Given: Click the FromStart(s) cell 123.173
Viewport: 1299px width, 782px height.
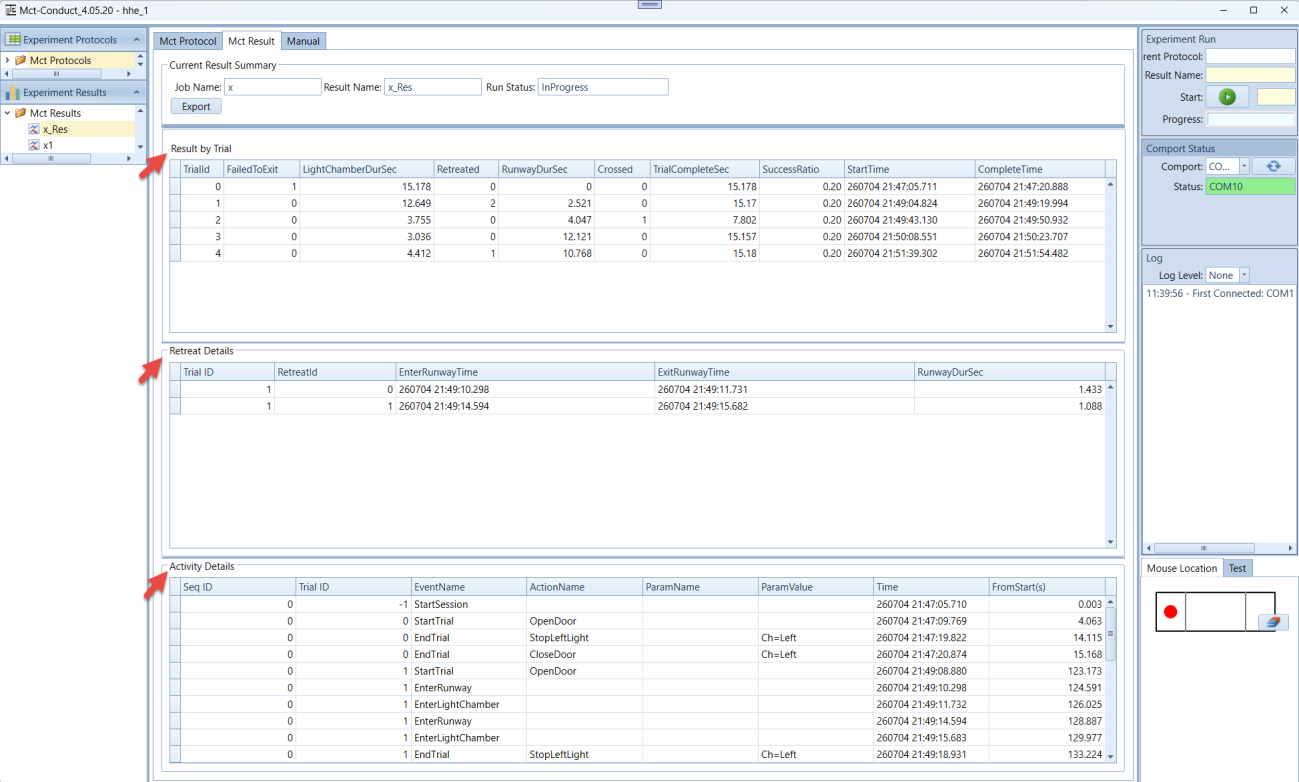Looking at the screenshot, I should click(x=1046, y=671).
